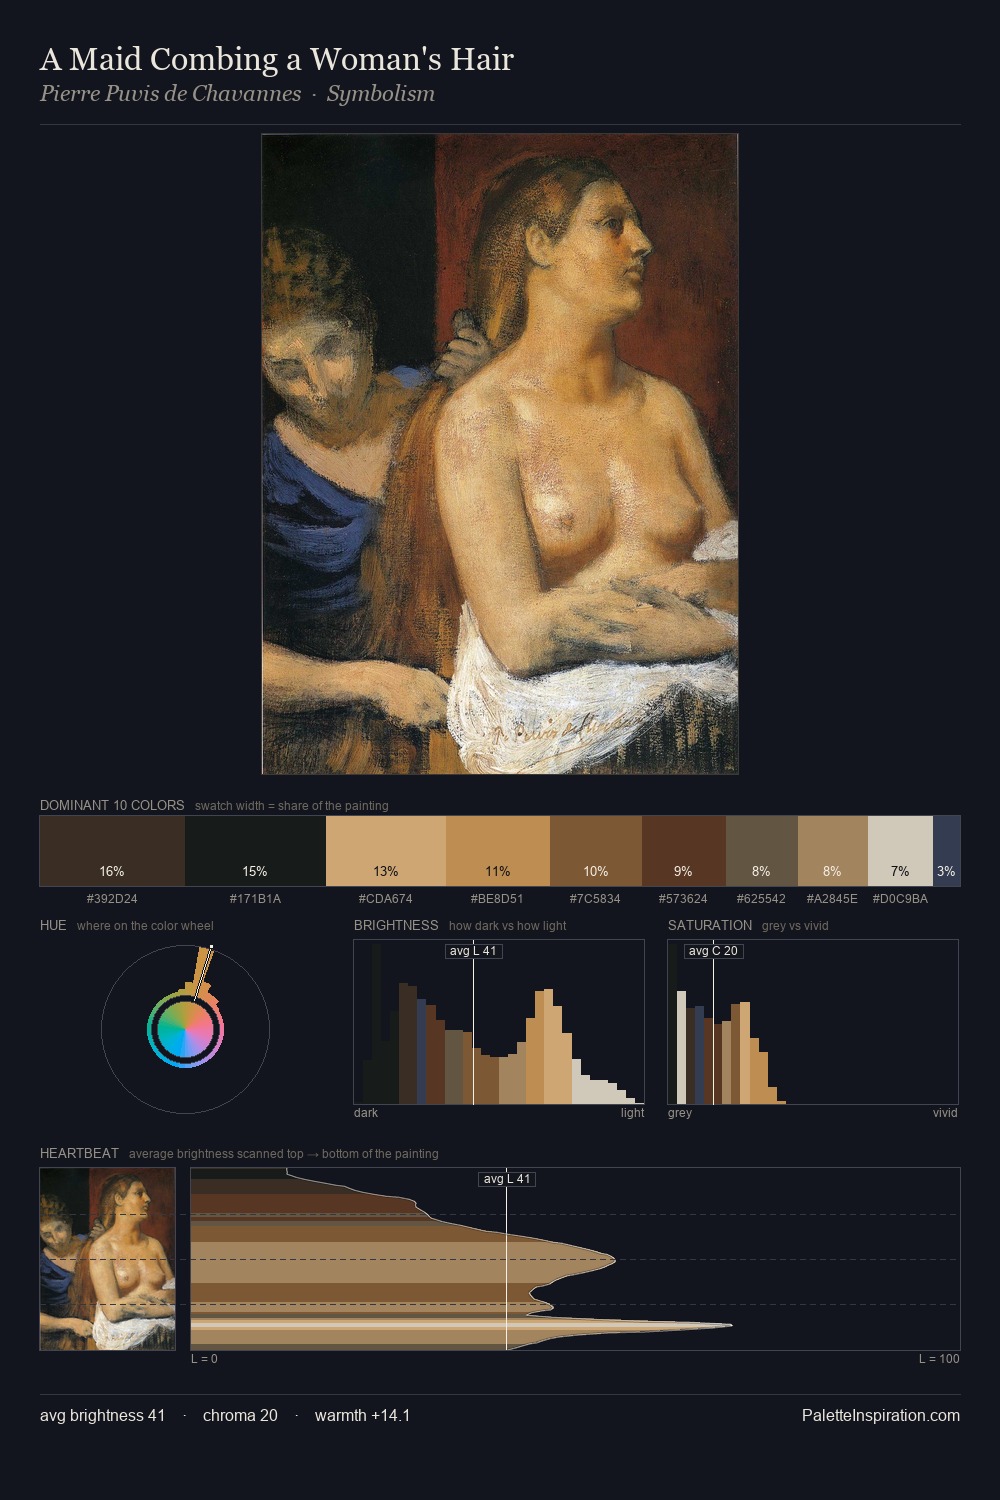Viewport: 1000px width, 1500px height.
Task: Click the 'grey' axis label under saturation
Action: coord(680,1113)
